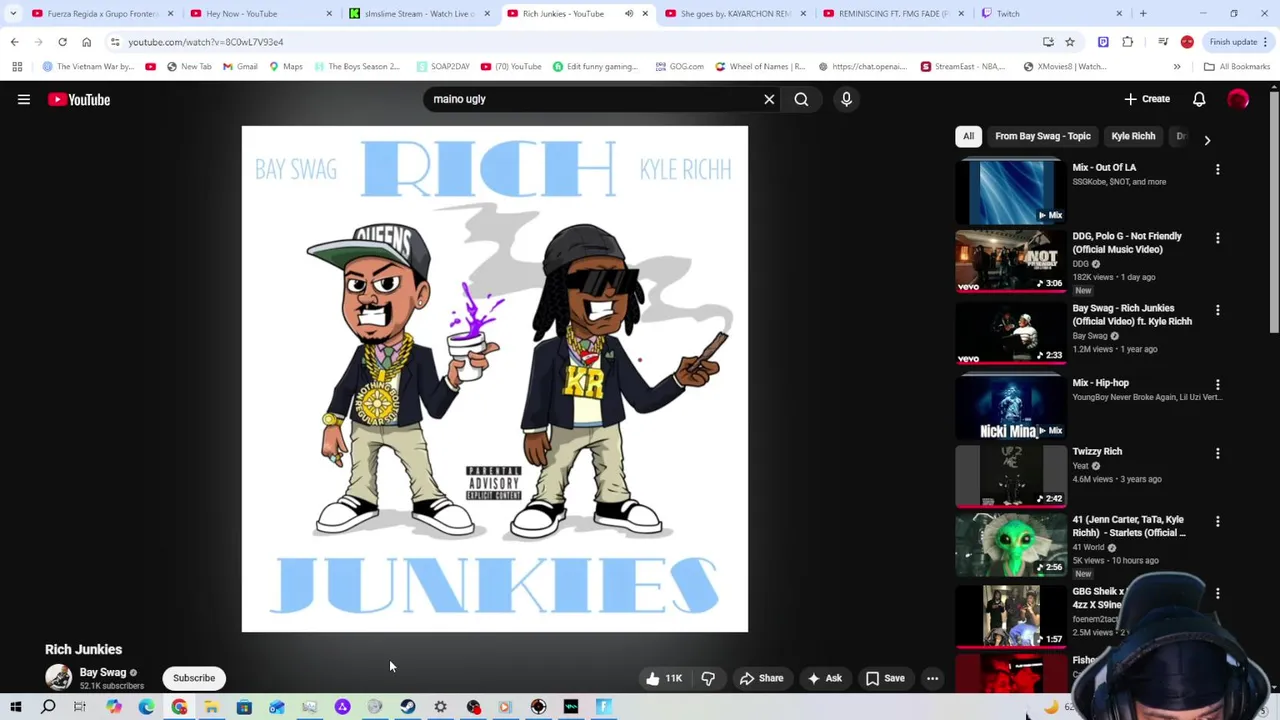
Task: Like the Rich Junkies video
Action: coord(664,678)
